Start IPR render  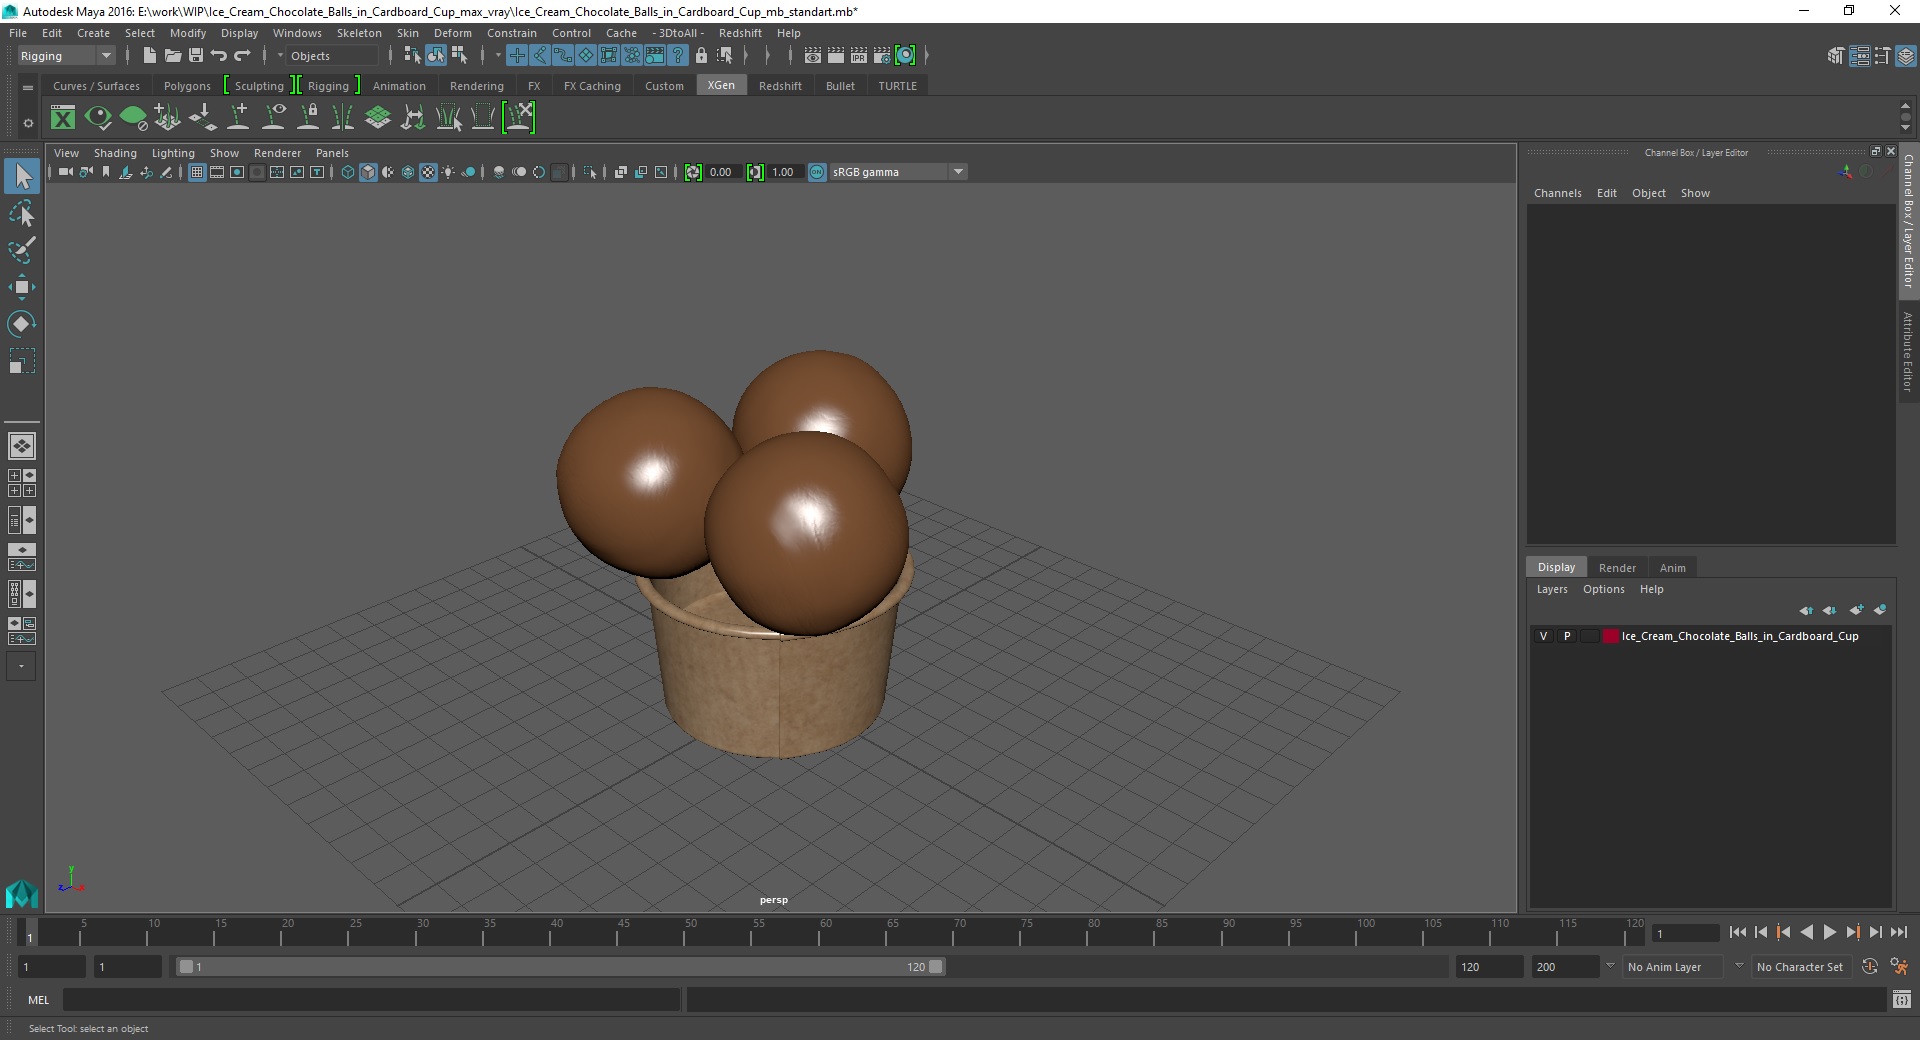coord(859,56)
